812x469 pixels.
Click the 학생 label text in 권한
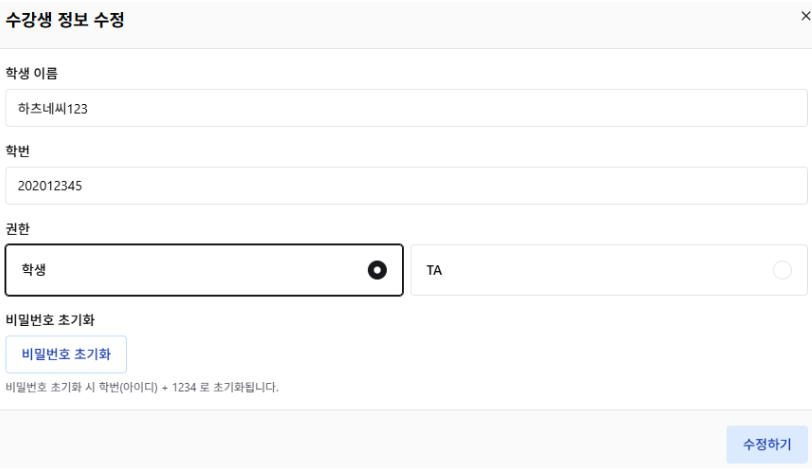click(35, 270)
